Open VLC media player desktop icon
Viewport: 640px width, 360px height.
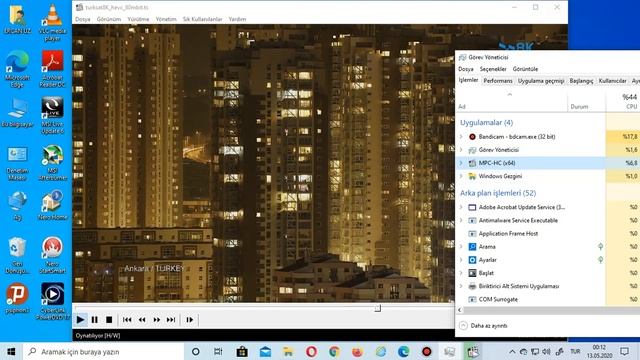pyautogui.click(x=53, y=22)
